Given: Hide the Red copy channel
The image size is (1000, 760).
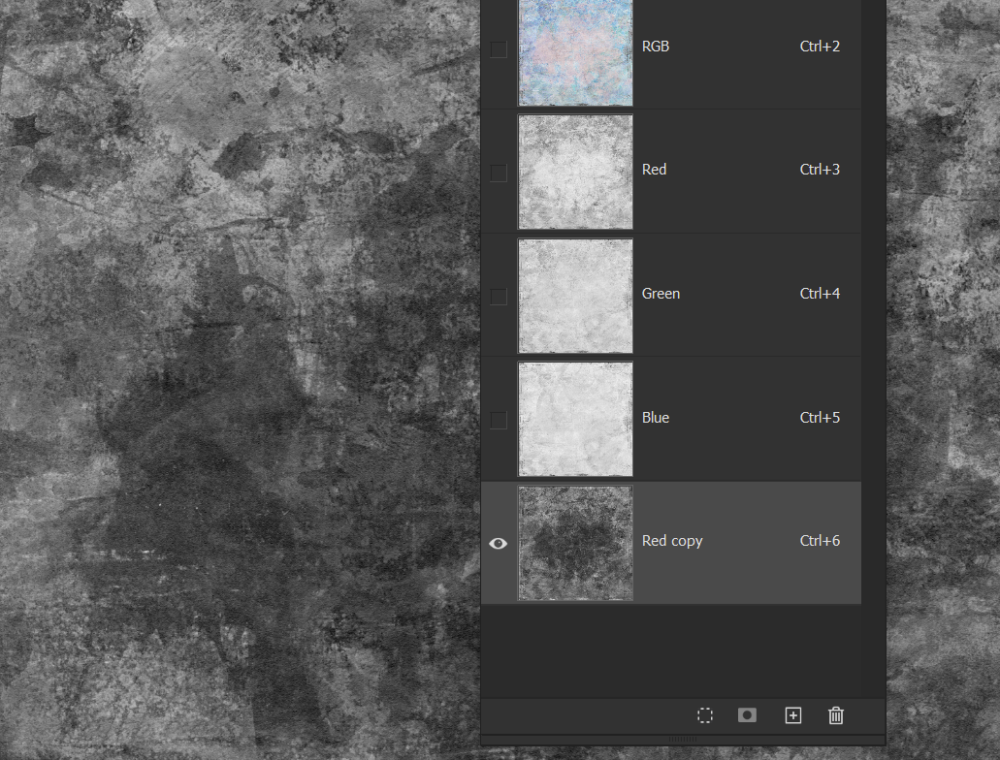Looking at the screenshot, I should click(498, 543).
